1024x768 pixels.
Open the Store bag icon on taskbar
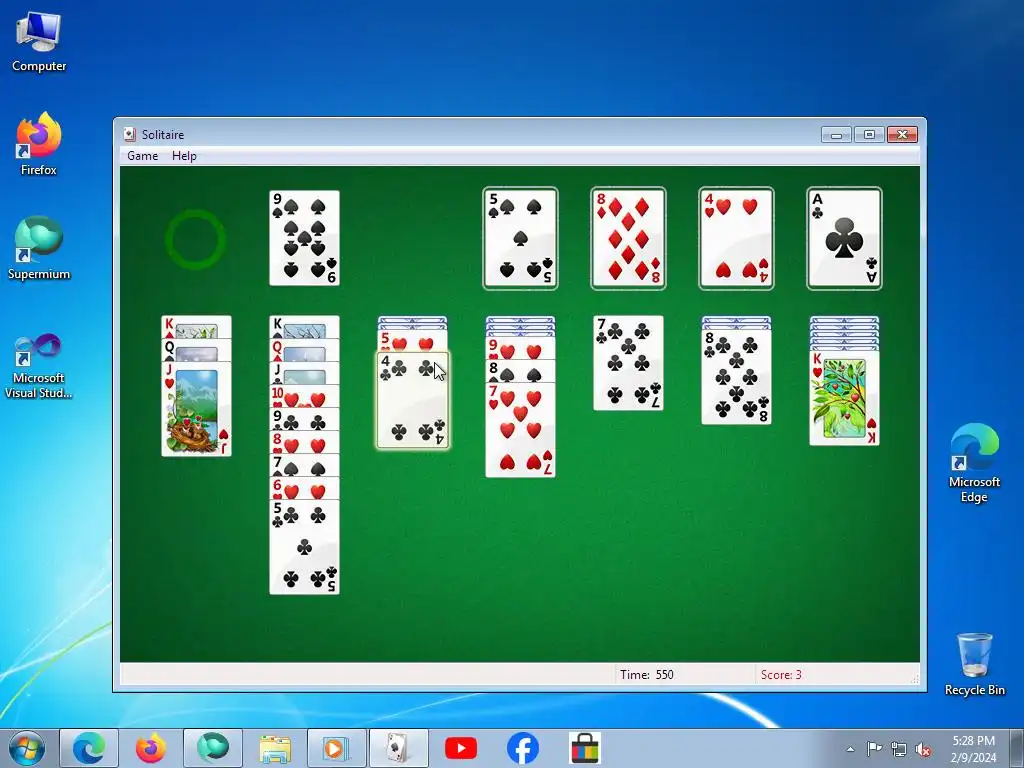point(584,748)
